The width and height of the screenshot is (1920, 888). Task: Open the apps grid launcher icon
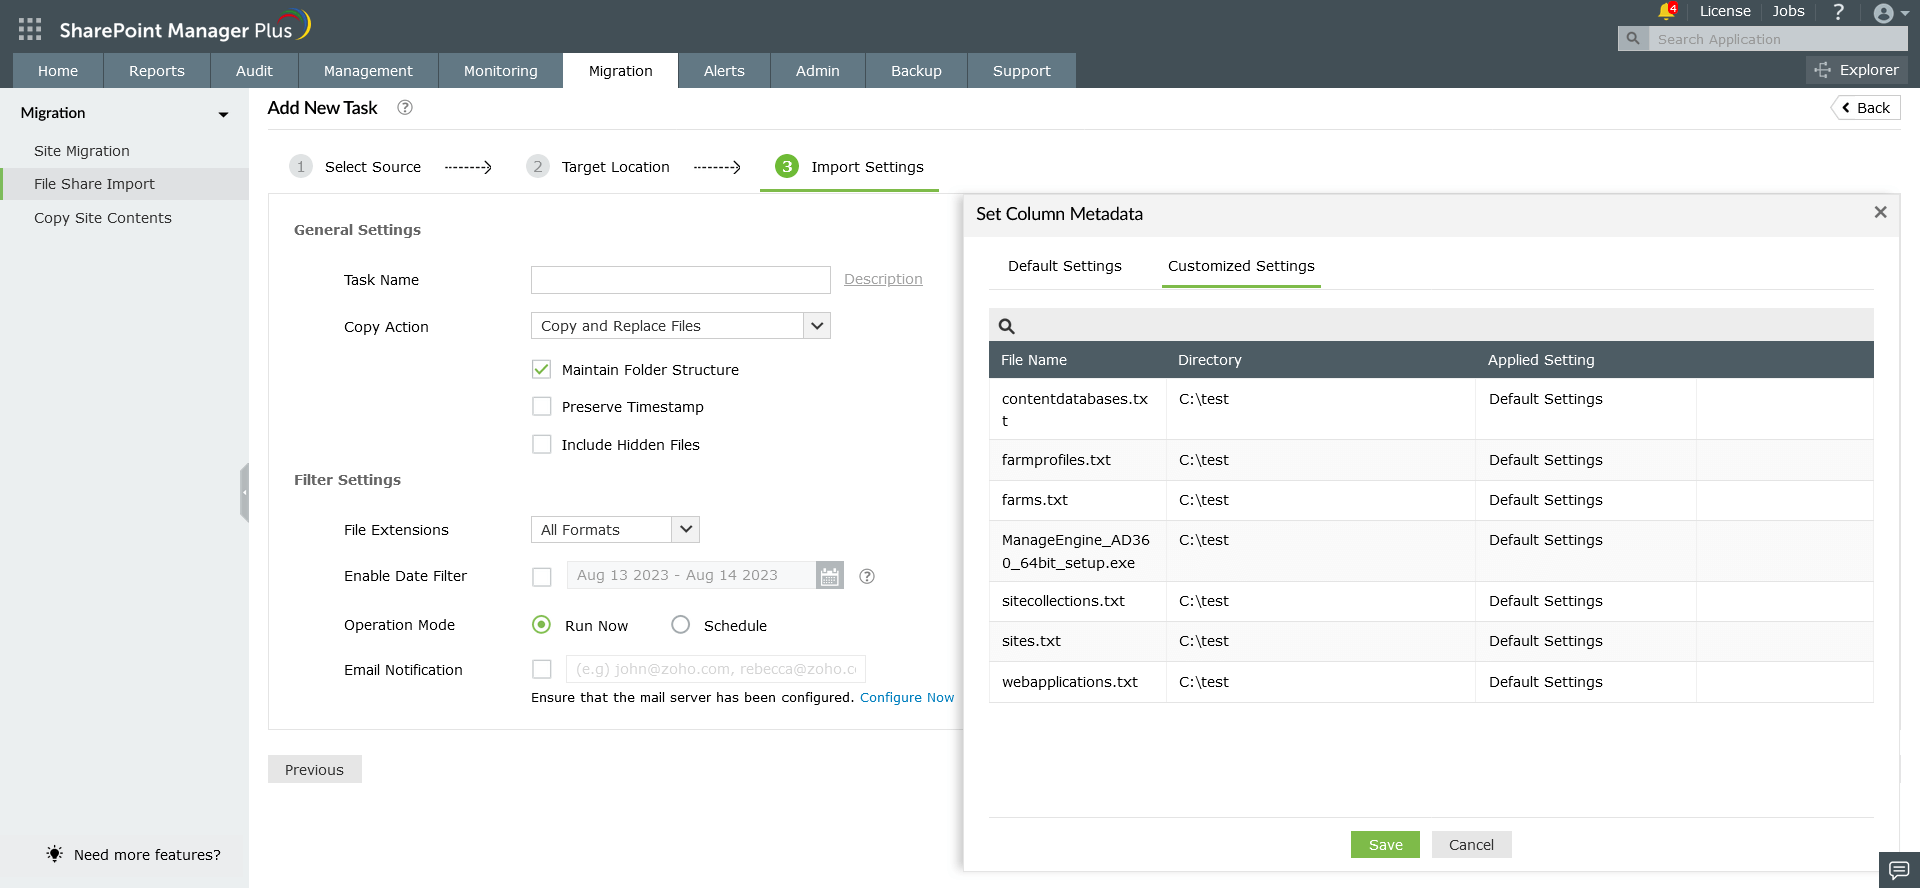point(30,30)
